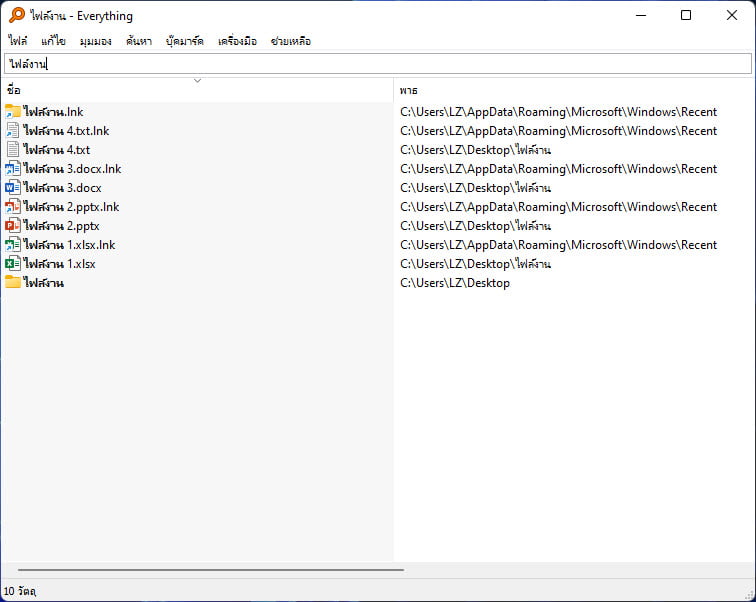
Task: Open the มุมมอง (View) menu
Action: [95, 41]
